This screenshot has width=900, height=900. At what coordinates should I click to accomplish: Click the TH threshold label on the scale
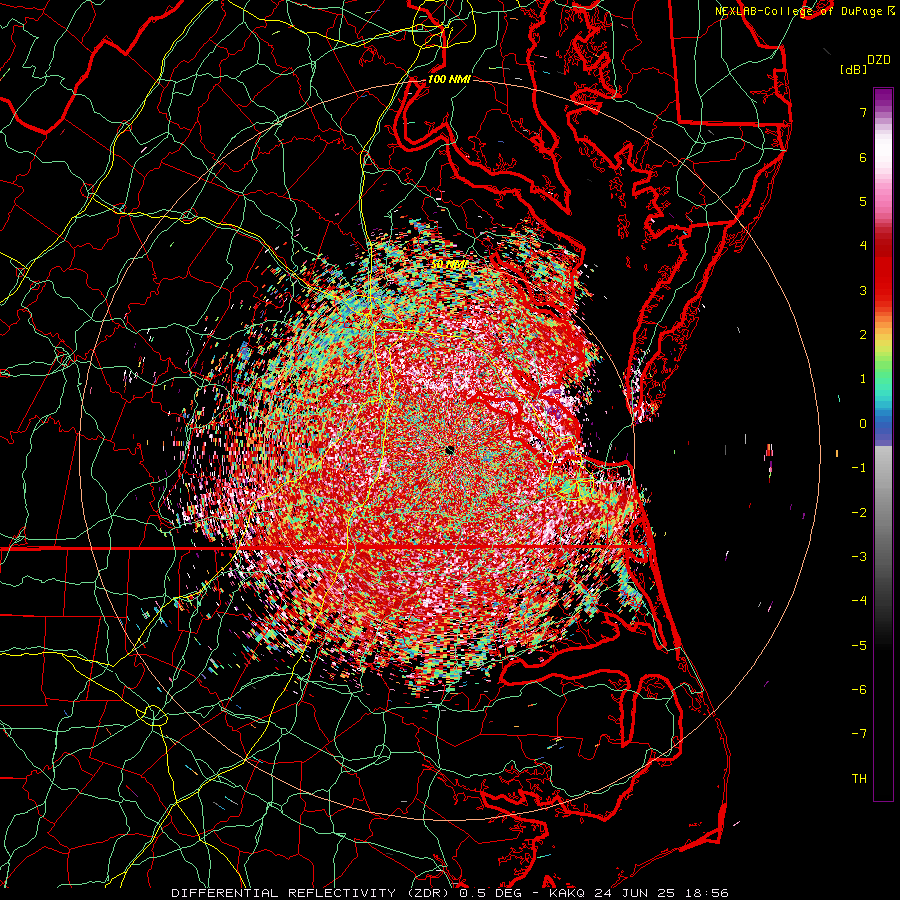coord(859,779)
